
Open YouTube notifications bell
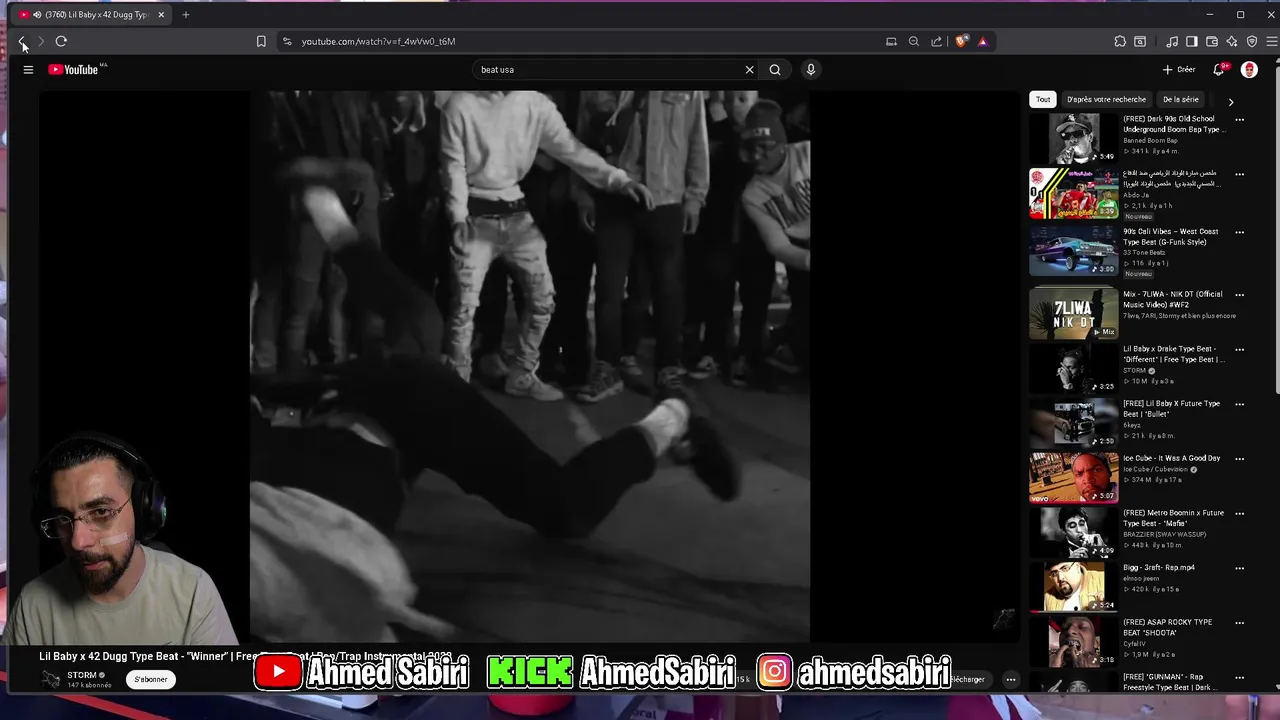[x=1219, y=70]
